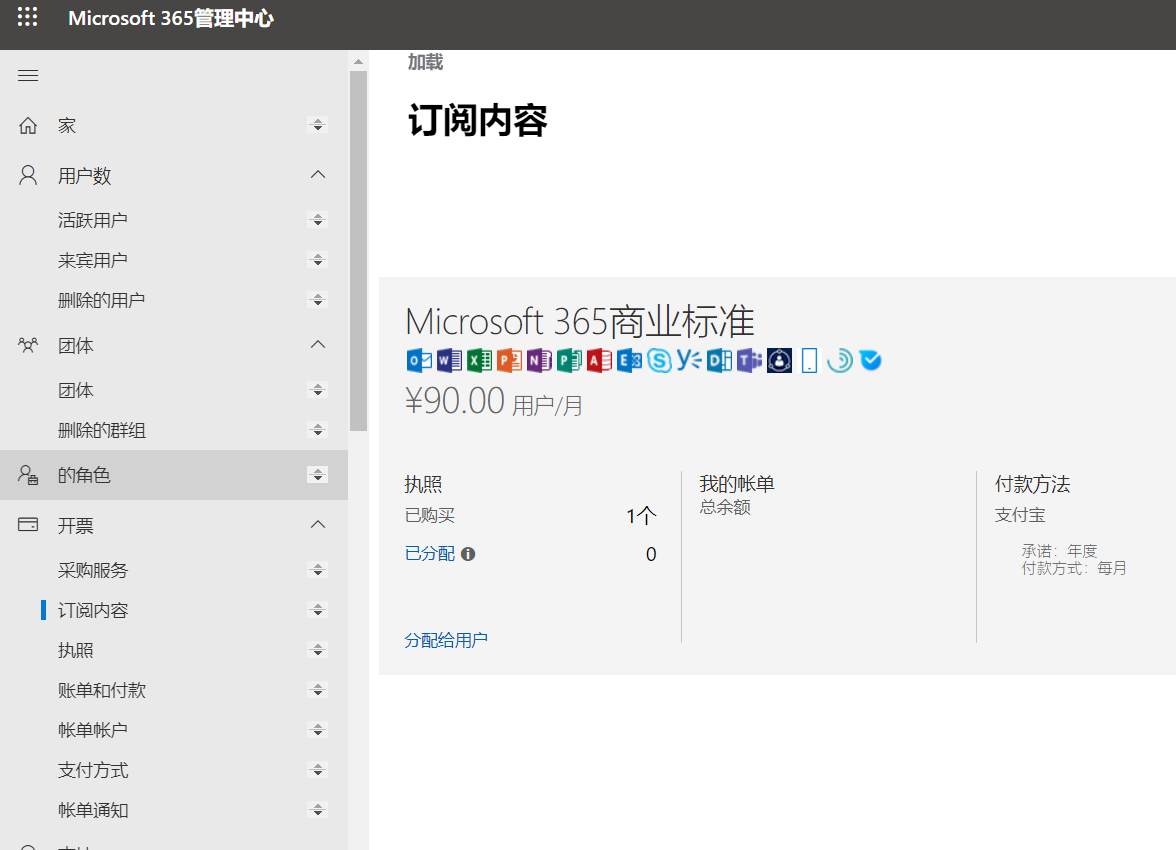Image resolution: width=1176 pixels, height=850 pixels.
Task: Click the Yammer app icon
Action: tap(689, 361)
